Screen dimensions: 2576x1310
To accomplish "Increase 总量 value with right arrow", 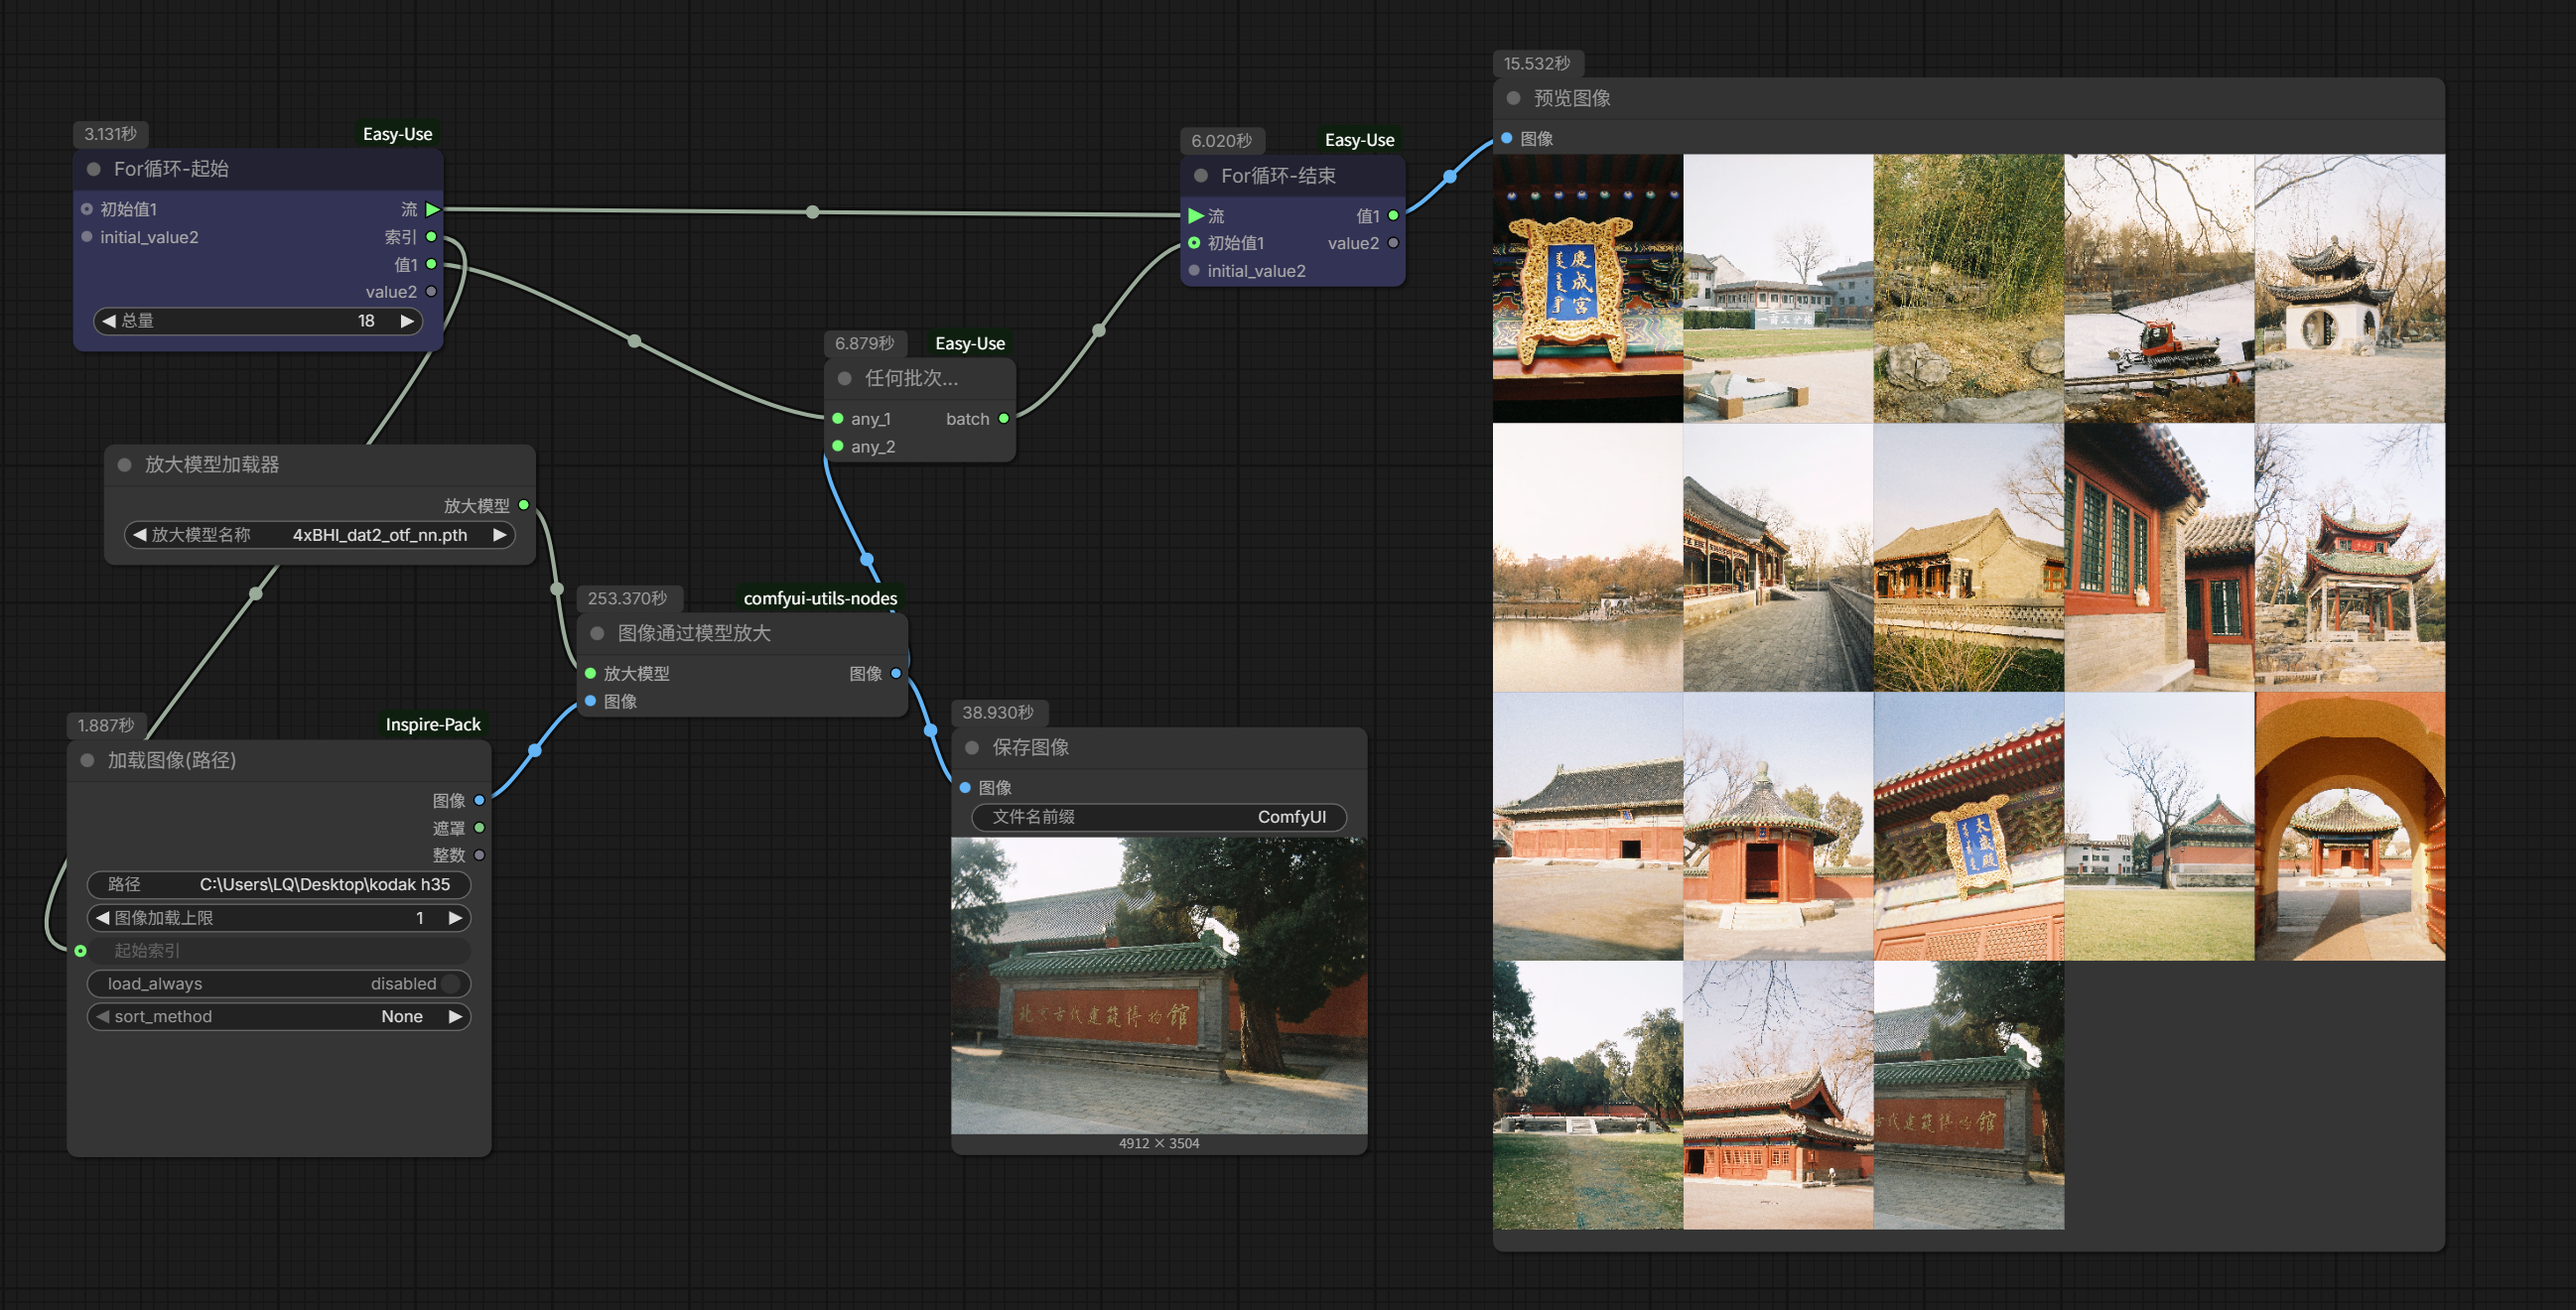I will 406,321.
